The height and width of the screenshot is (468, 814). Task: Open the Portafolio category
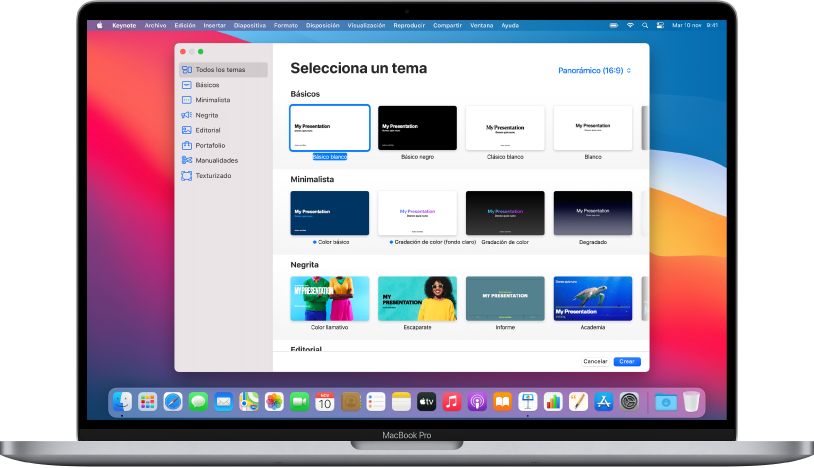click(210, 145)
